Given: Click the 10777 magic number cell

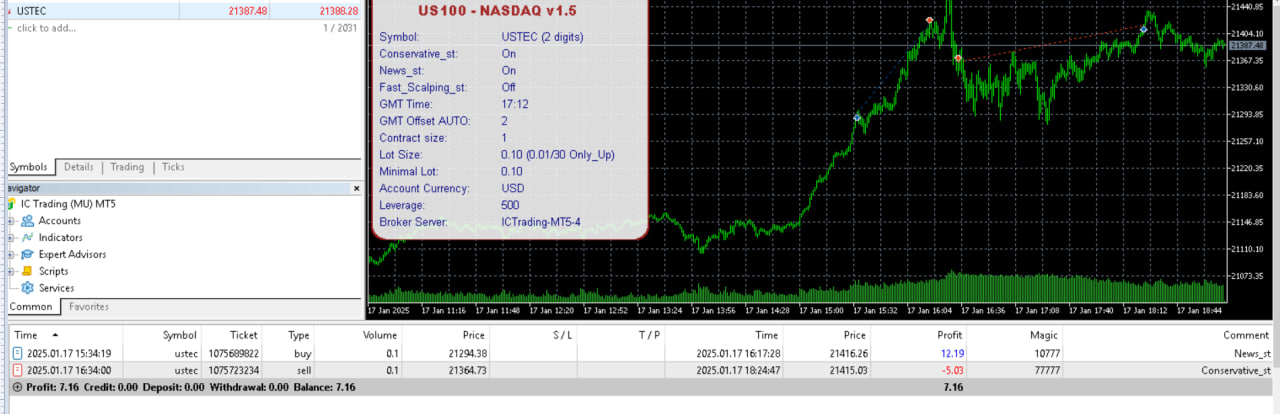Looking at the screenshot, I should pyautogui.click(x=1045, y=353).
